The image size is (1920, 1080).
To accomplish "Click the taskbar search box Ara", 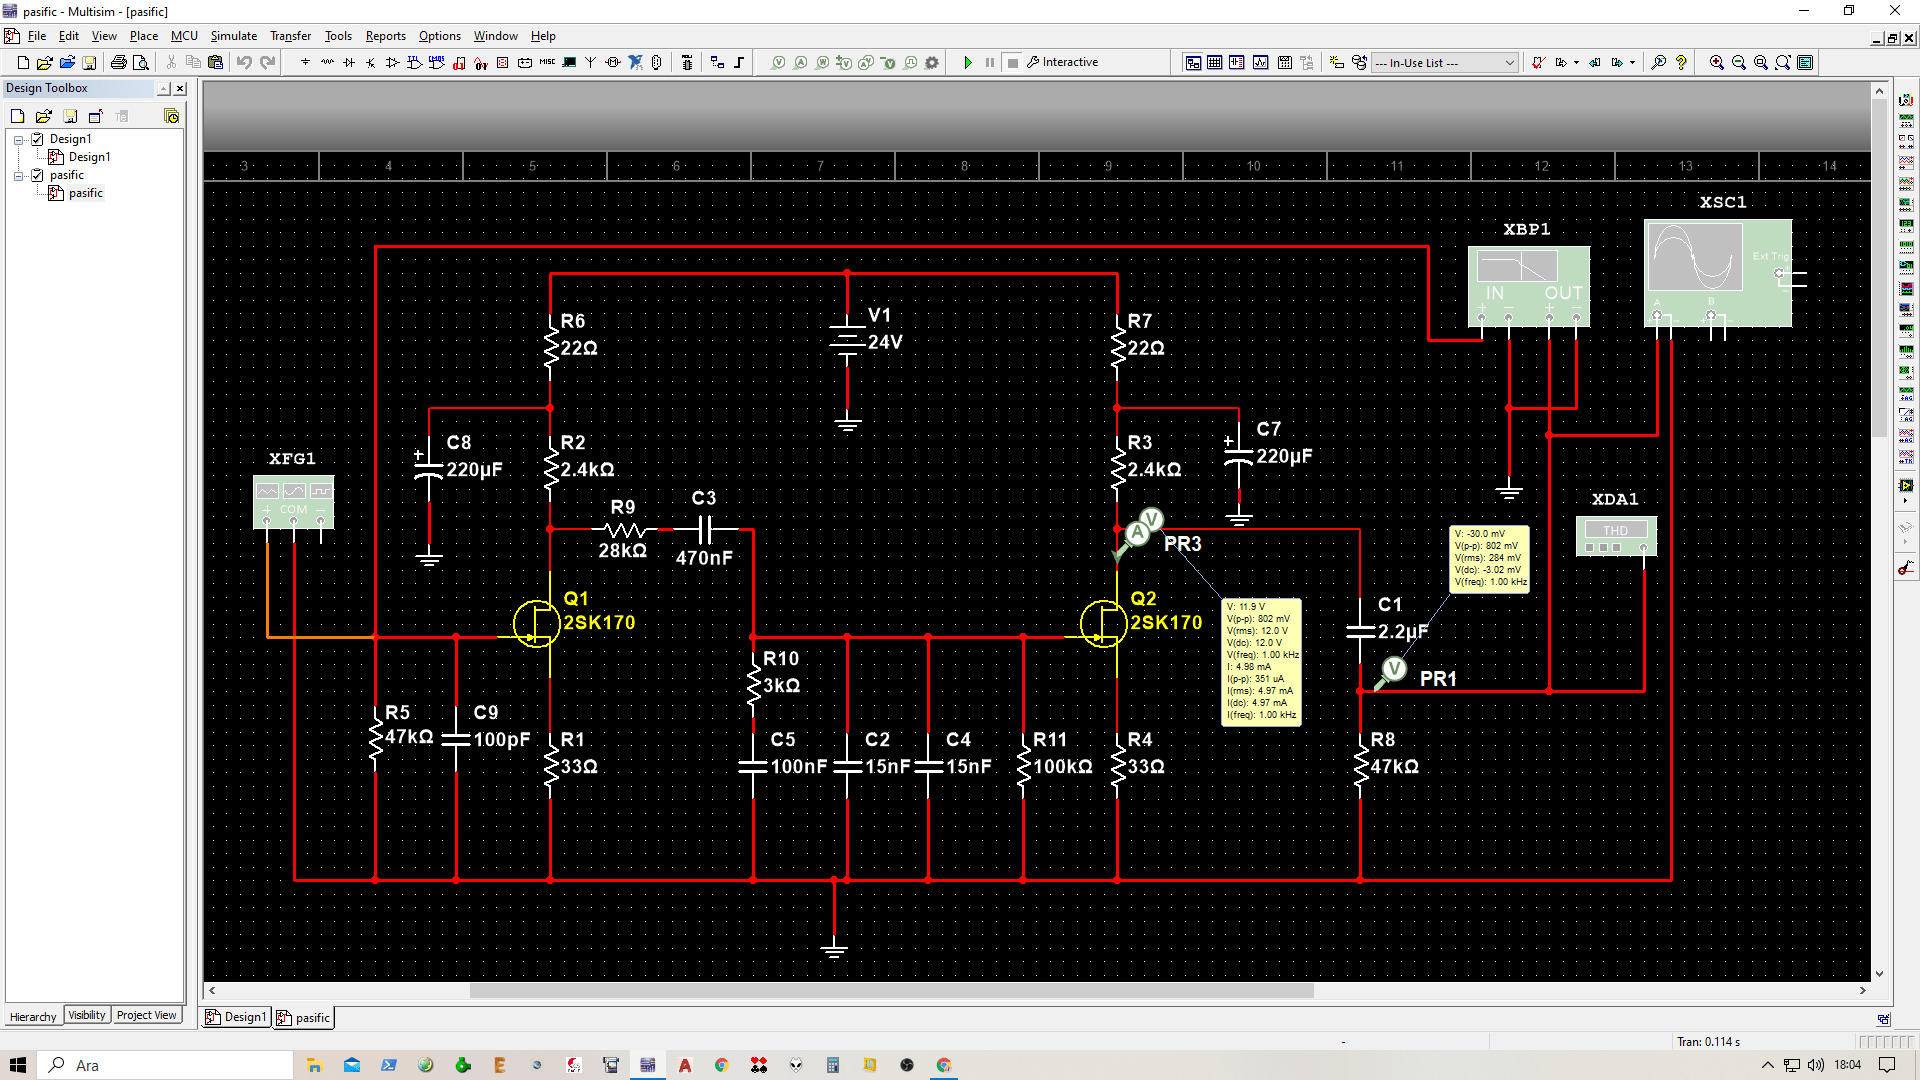I will [x=166, y=1065].
